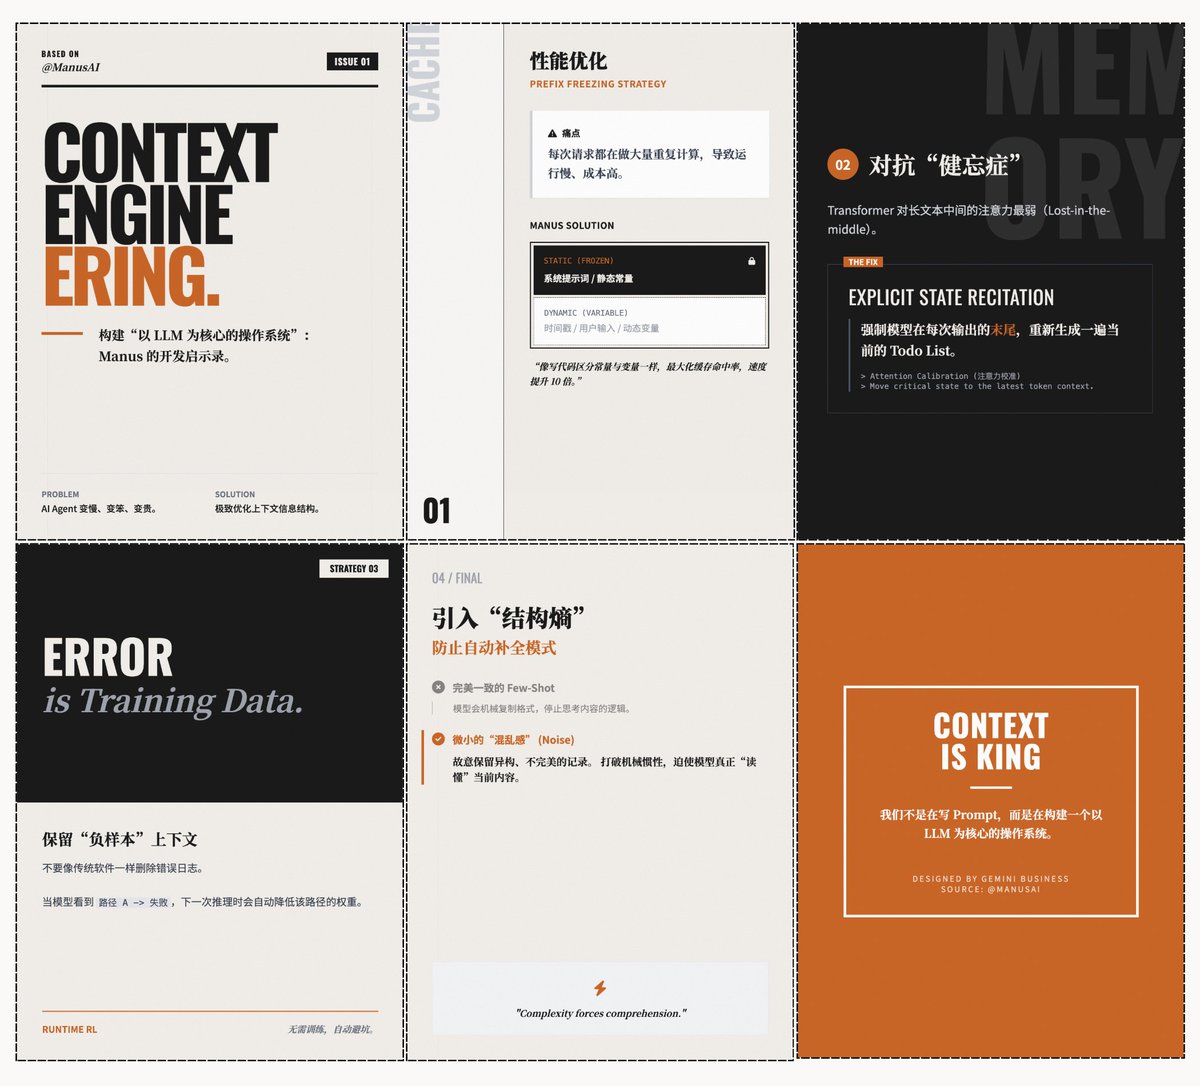Click the orange THE FIX tag
Image resolution: width=1200 pixels, height=1086 pixels.
863,262
